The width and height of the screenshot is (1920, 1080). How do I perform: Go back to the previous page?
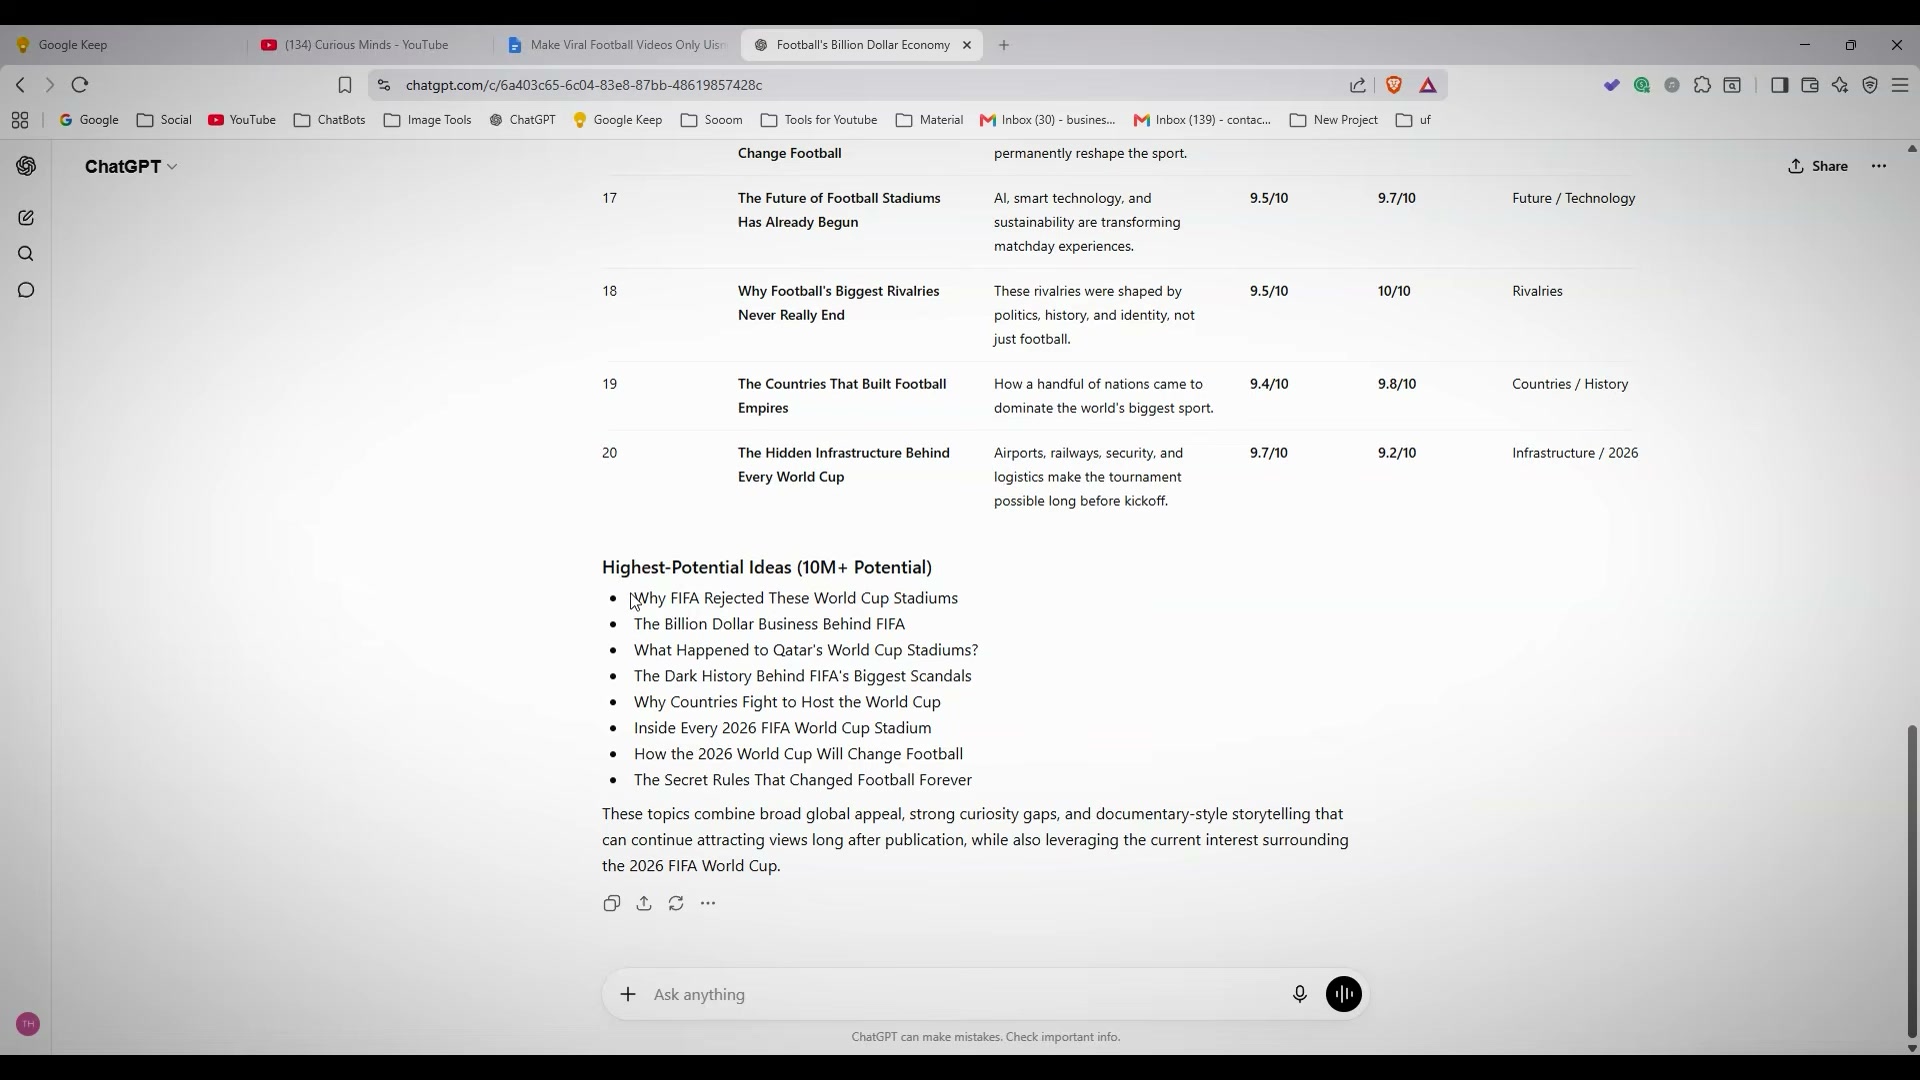tap(20, 85)
